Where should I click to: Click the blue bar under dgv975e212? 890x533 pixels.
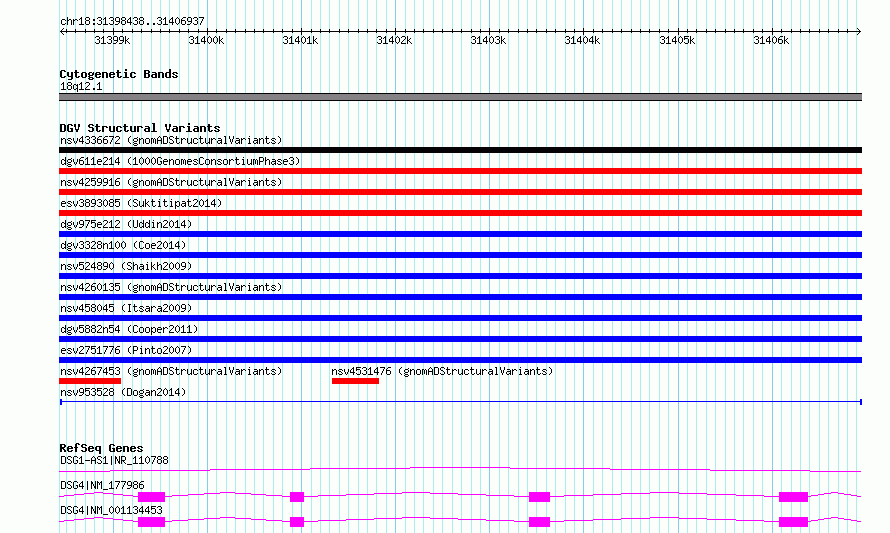[x=460, y=234]
